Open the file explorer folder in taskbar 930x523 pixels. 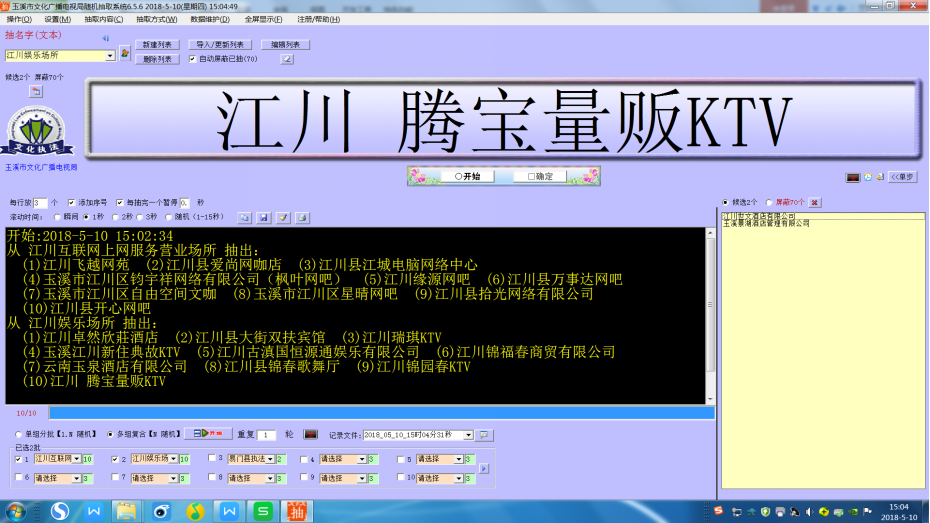[126, 511]
